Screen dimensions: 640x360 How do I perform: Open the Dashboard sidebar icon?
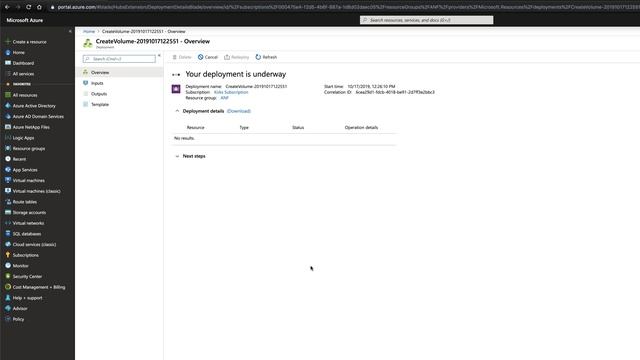point(8,63)
